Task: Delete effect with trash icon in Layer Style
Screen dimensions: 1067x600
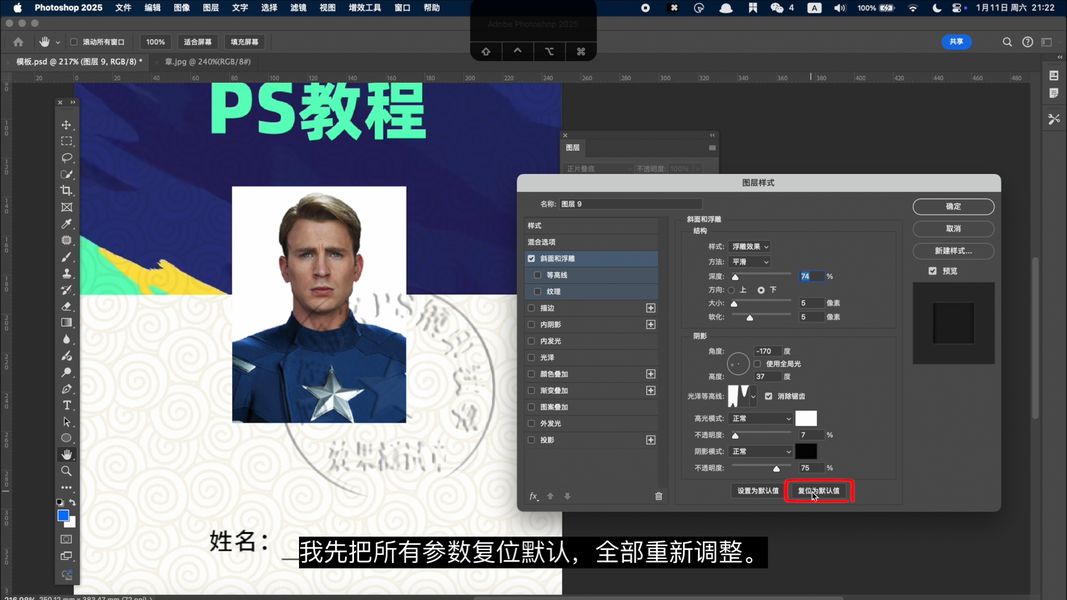Action: tap(659, 496)
